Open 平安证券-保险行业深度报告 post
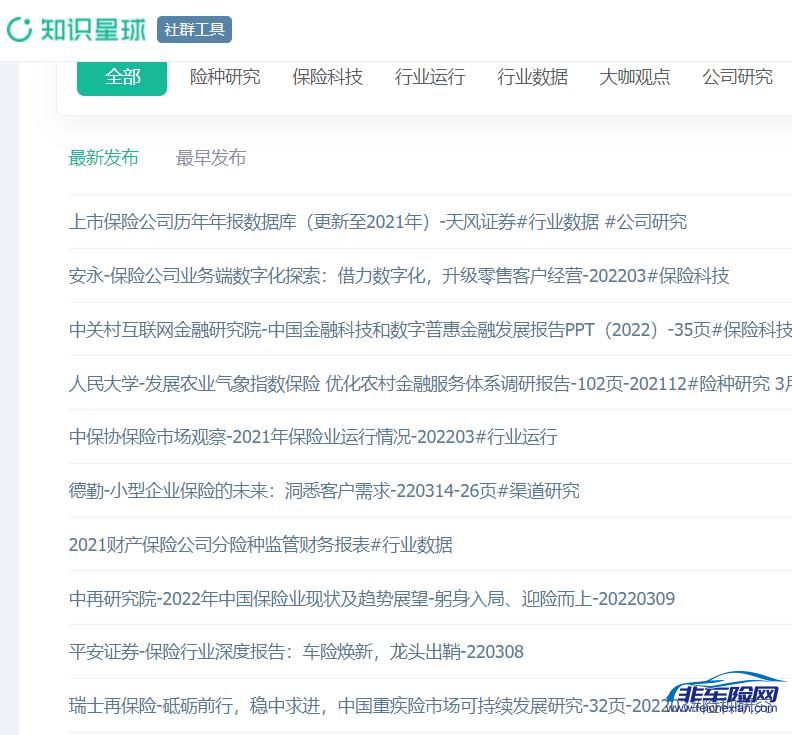 pyautogui.click(x=296, y=652)
